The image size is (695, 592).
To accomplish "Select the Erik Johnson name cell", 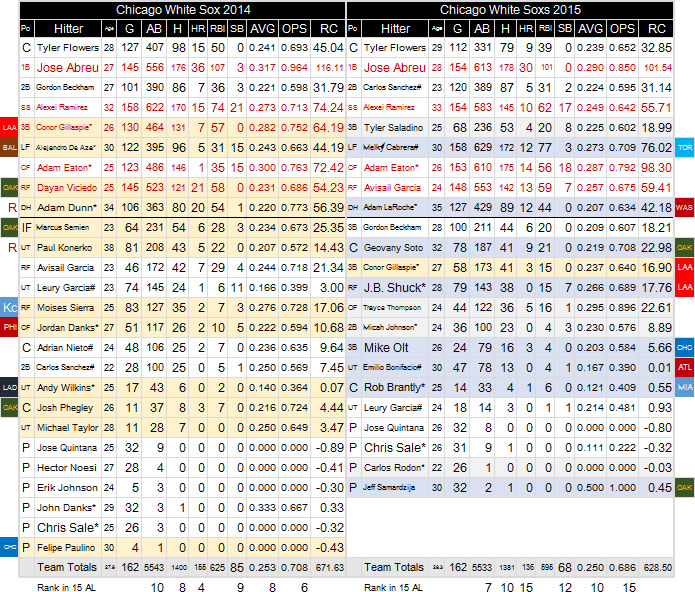I will pyautogui.click(x=67, y=487).
